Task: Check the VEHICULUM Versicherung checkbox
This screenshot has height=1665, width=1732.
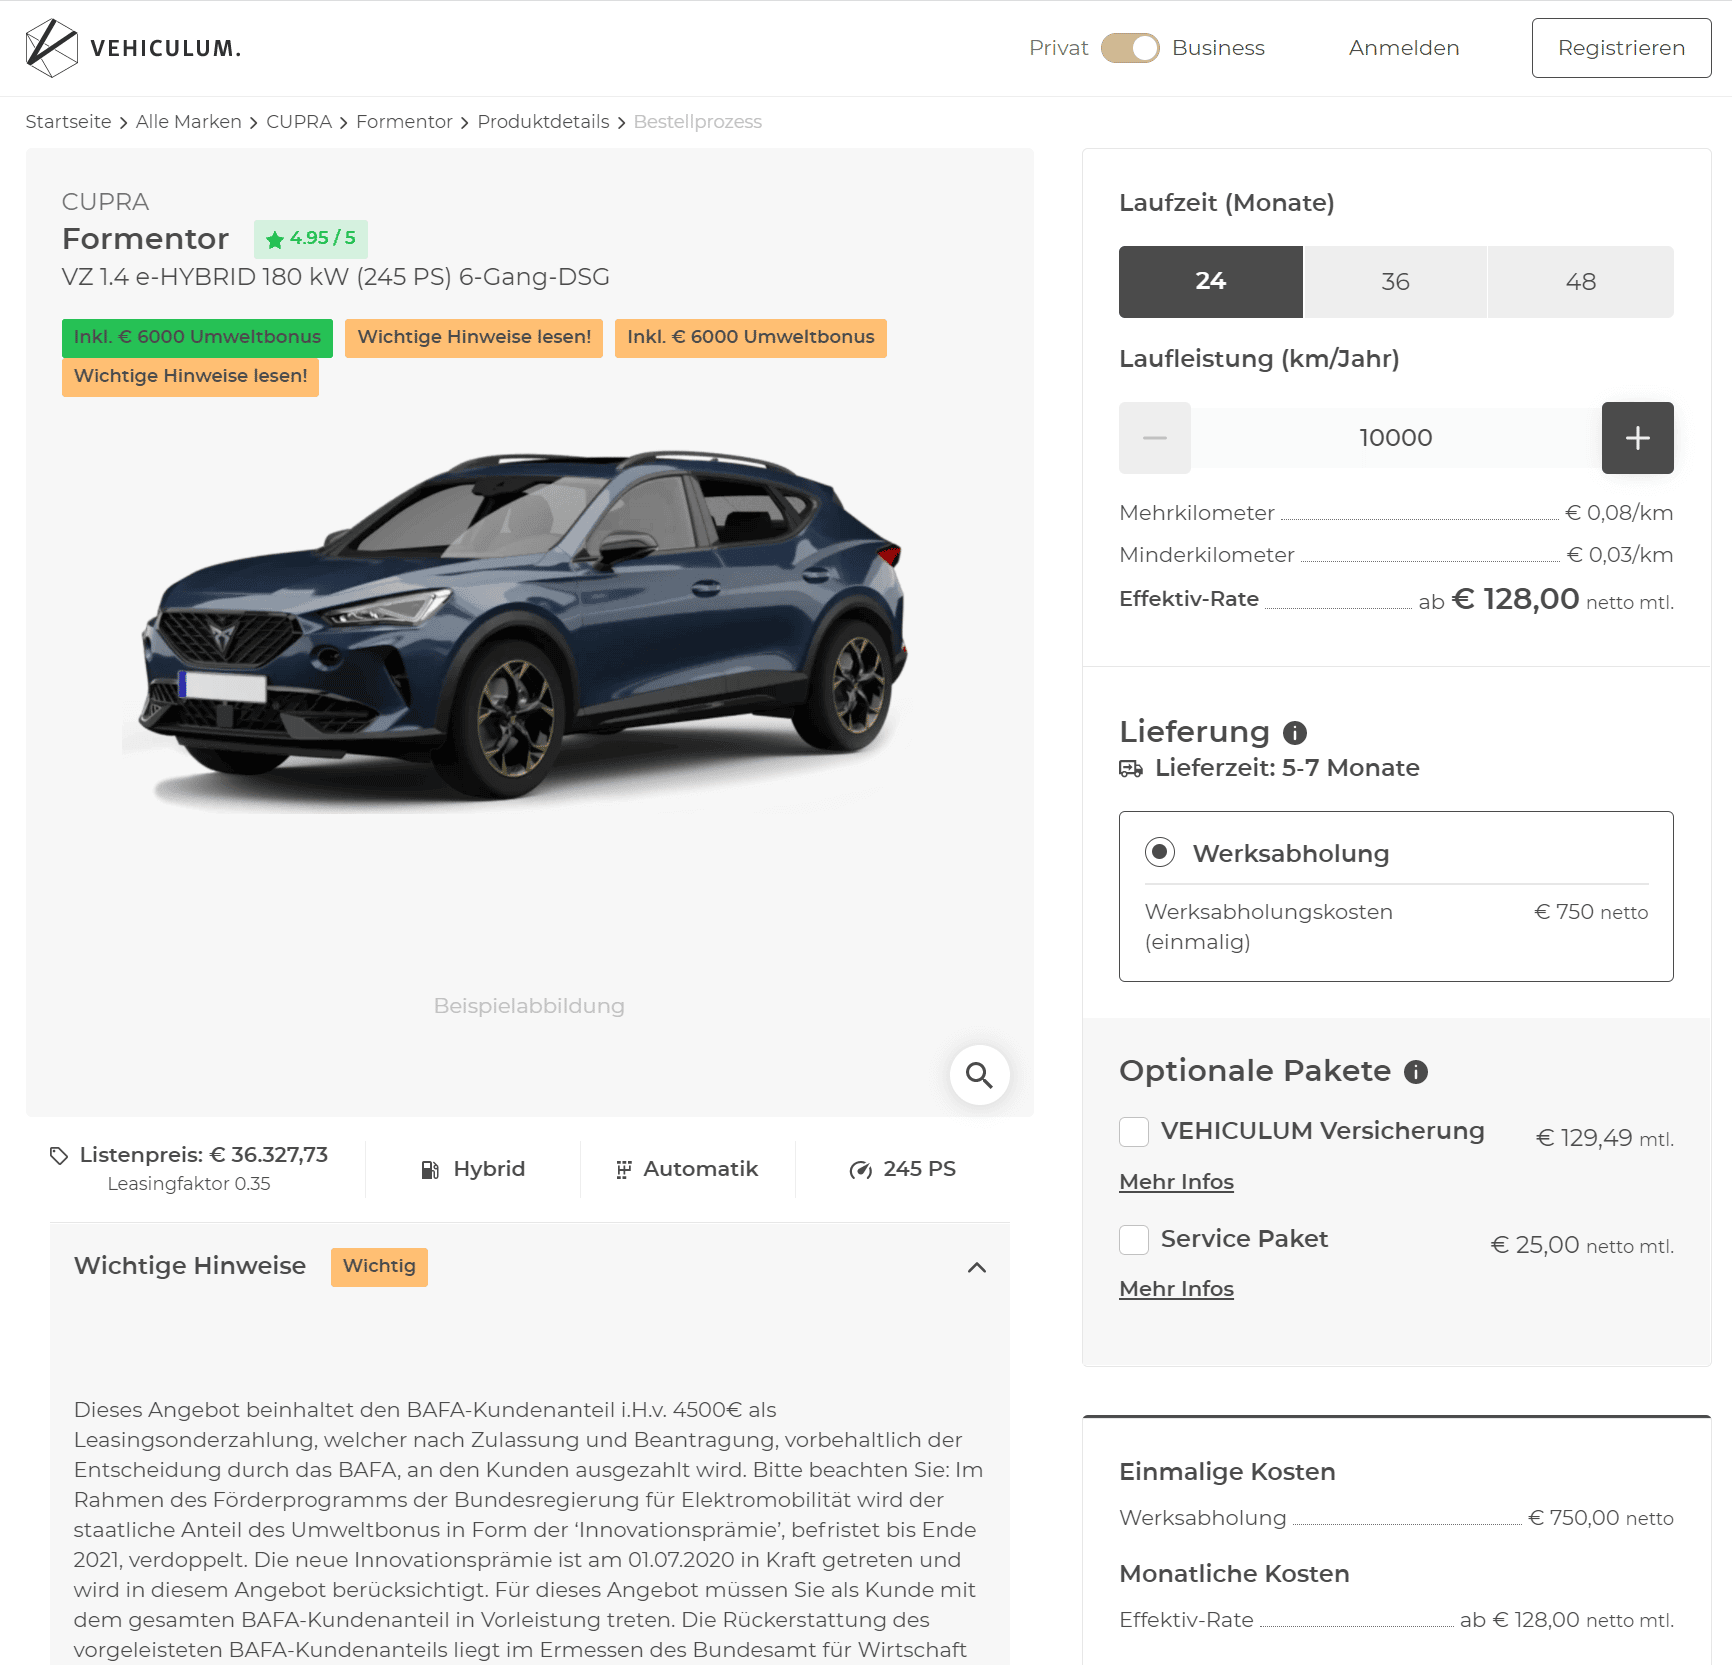Action: [x=1134, y=1132]
